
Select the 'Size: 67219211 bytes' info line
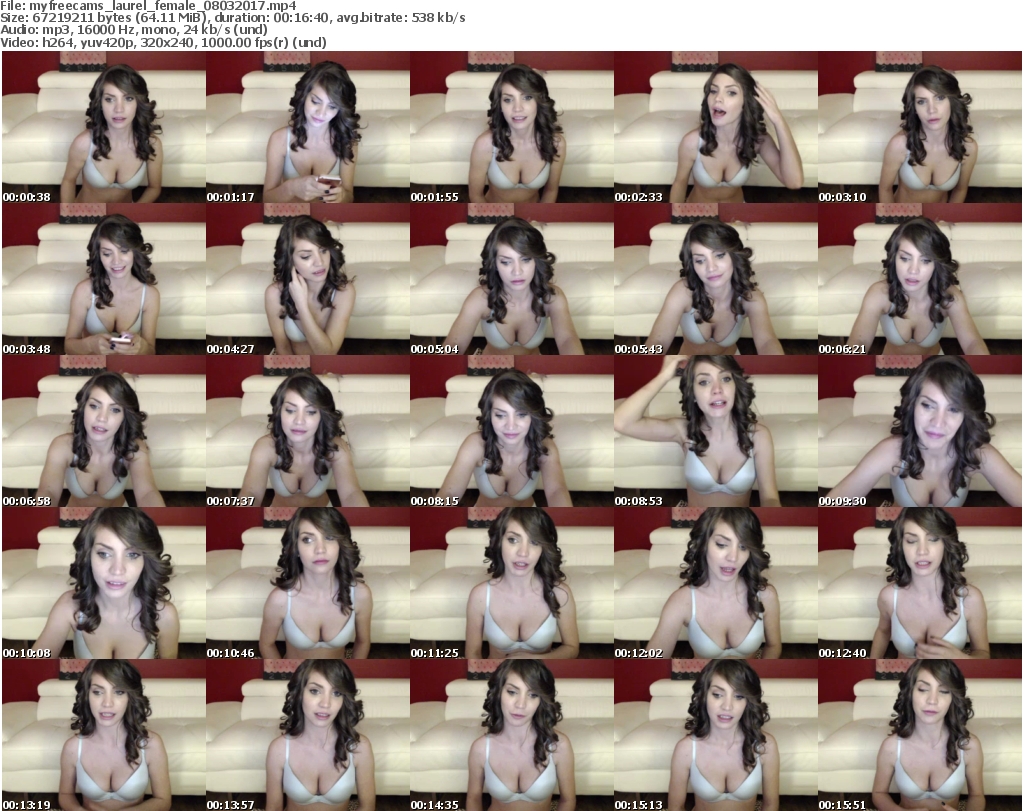click(232, 18)
